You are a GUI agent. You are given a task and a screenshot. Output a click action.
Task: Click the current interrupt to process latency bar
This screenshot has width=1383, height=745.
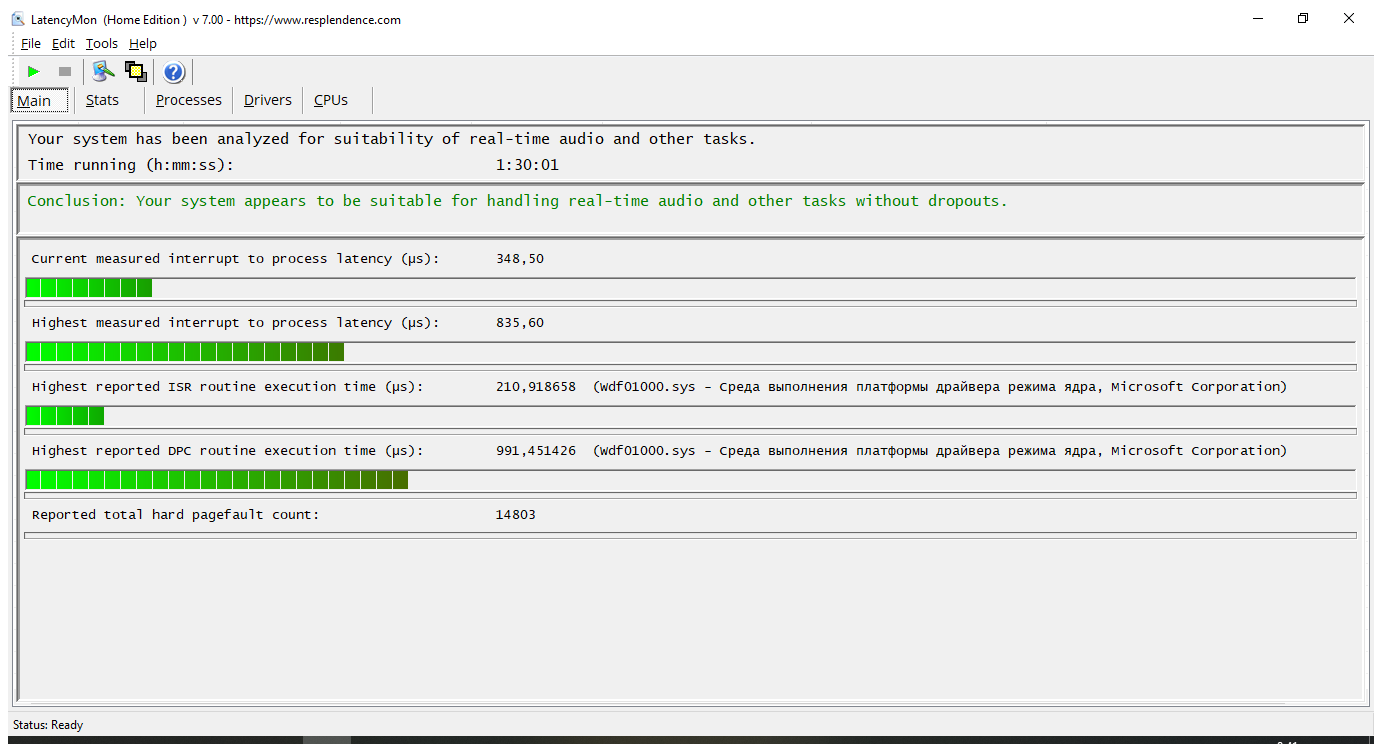point(690,288)
